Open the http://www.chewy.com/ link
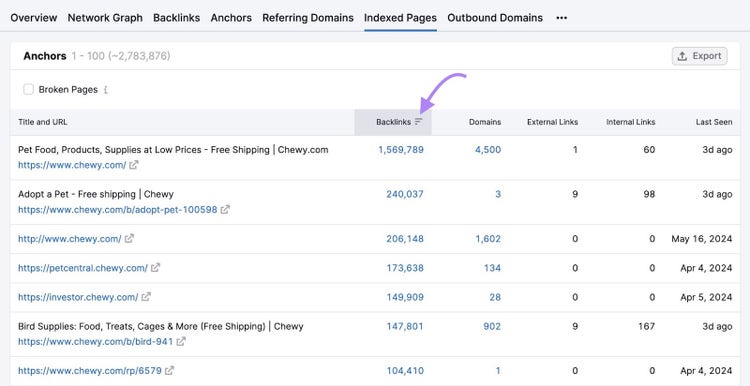The width and height of the screenshot is (750, 386). tap(70, 239)
